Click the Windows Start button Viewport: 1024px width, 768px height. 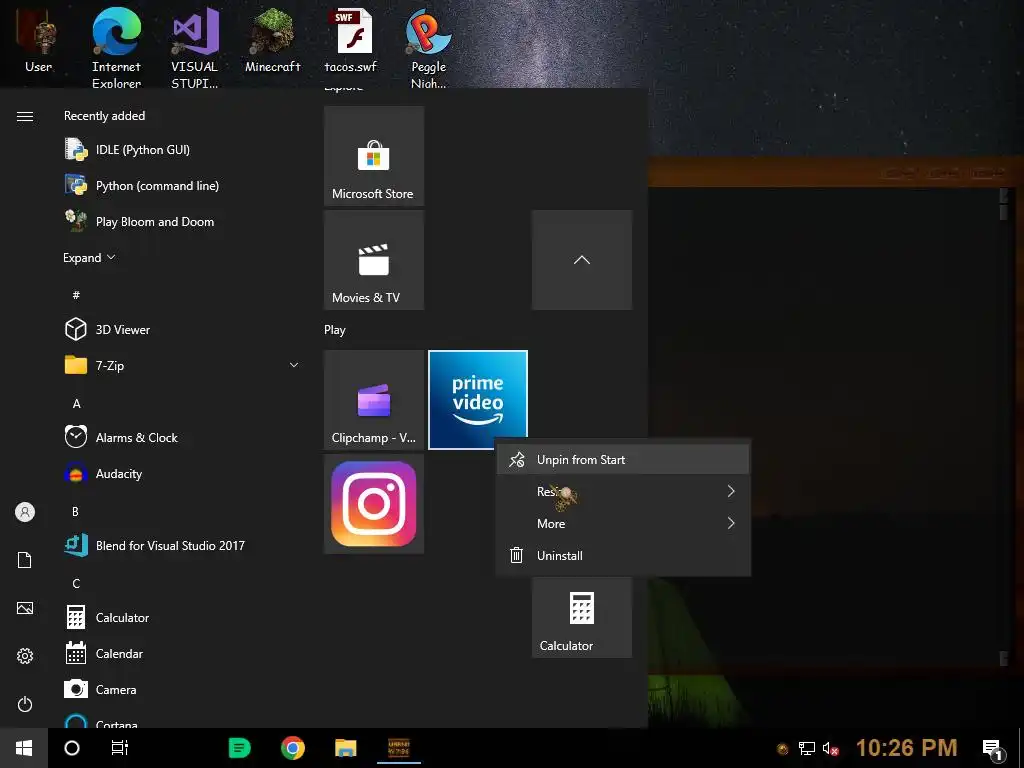pos(24,748)
